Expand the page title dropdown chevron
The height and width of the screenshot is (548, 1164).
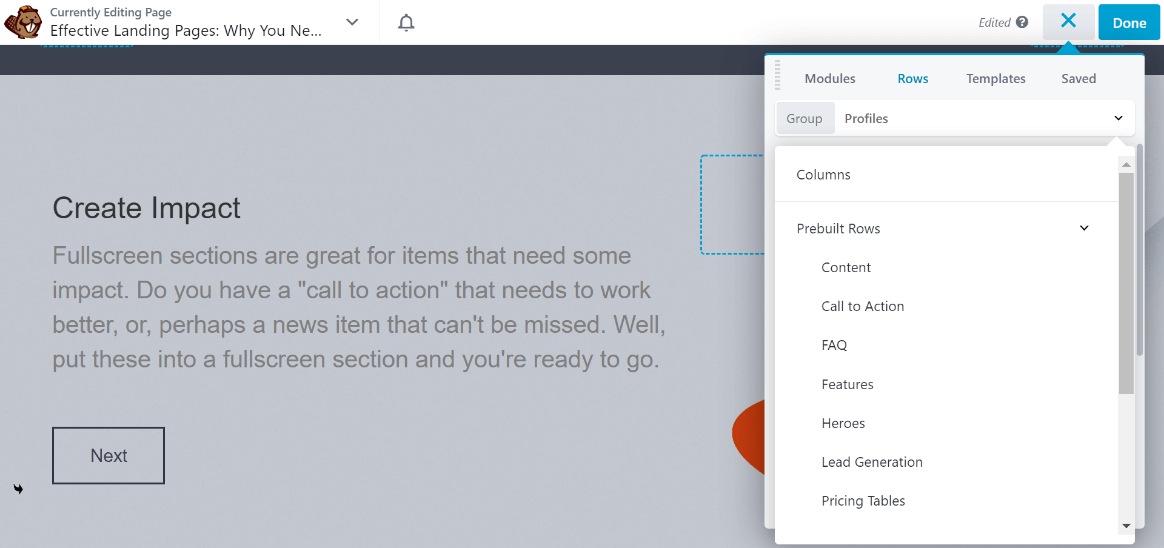(353, 22)
